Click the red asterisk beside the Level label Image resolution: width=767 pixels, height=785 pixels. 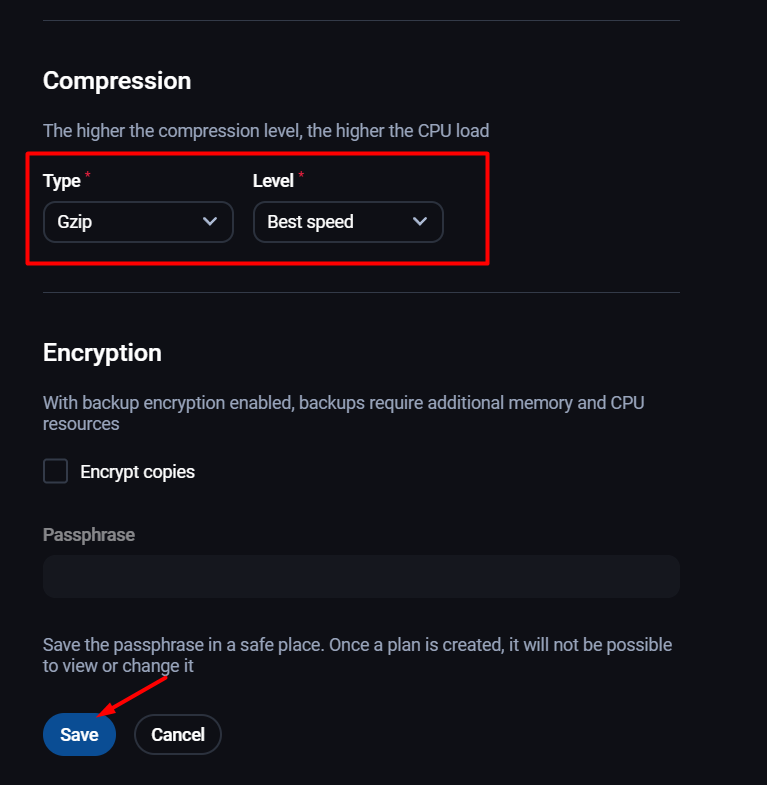301,176
